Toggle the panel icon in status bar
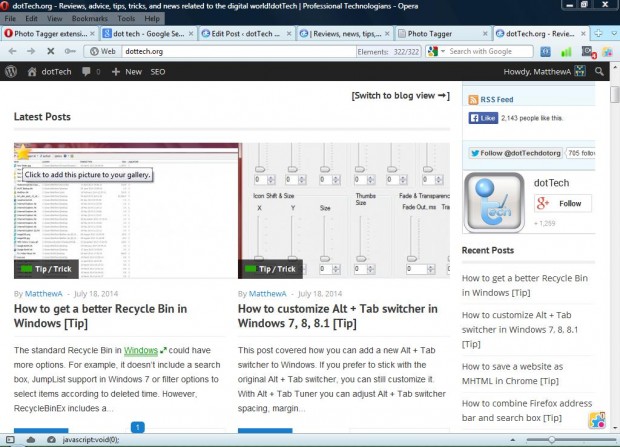The image size is (620, 447). click(10, 439)
